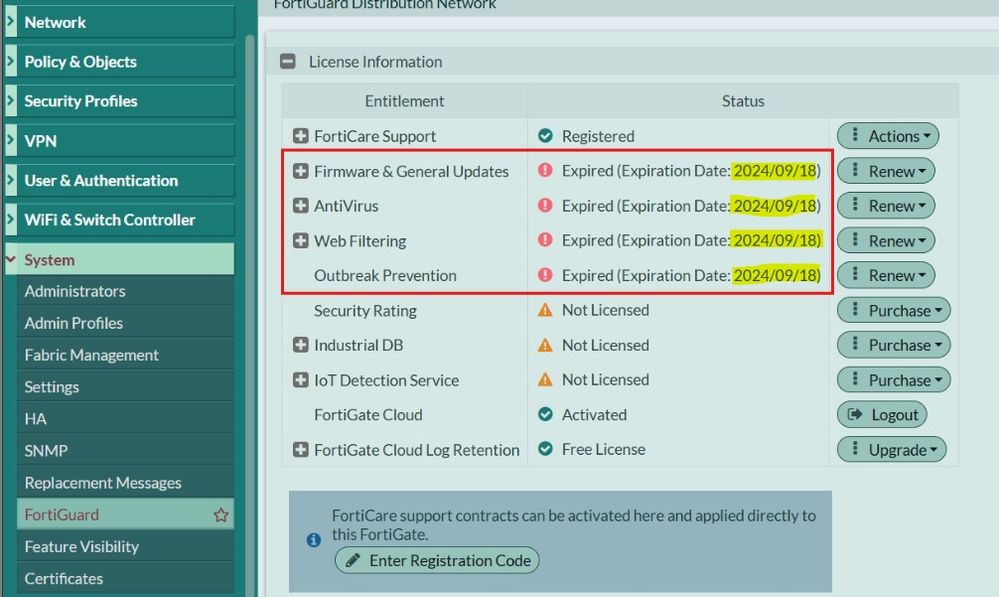
Task: Open Purchase dropdown for Security Rating
Action: [x=893, y=311]
